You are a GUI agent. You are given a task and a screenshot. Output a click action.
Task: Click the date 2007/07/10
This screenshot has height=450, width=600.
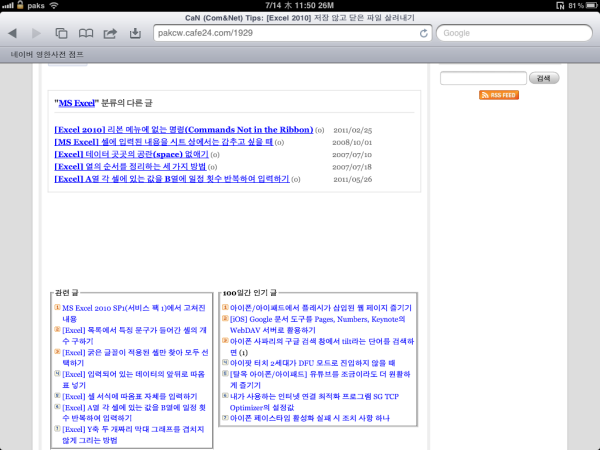(x=352, y=155)
